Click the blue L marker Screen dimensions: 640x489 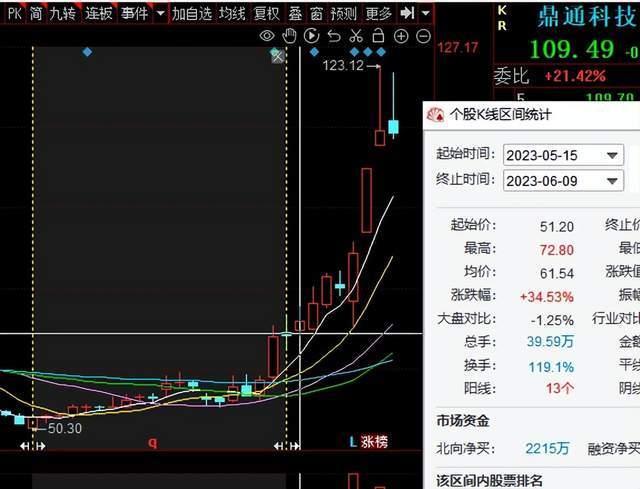[x=353, y=441]
